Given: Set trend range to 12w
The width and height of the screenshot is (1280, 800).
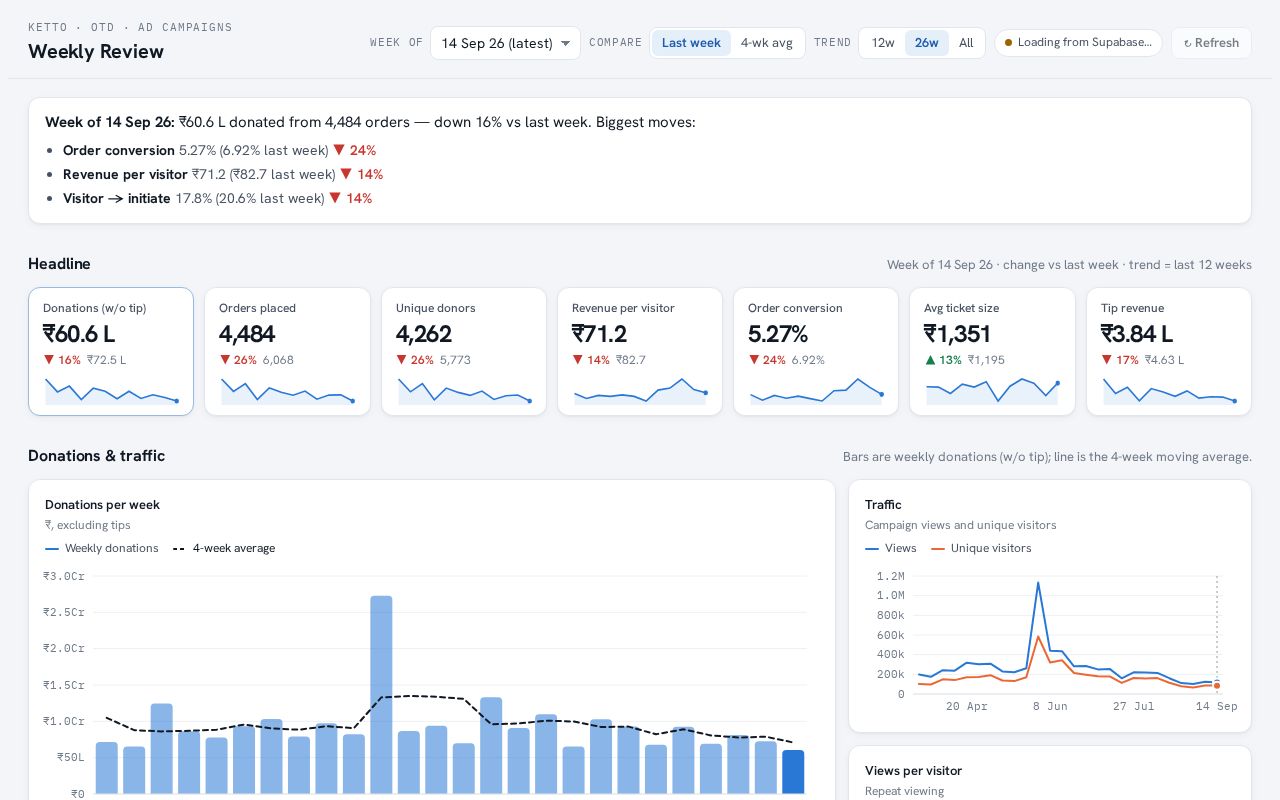Looking at the screenshot, I should click(883, 43).
